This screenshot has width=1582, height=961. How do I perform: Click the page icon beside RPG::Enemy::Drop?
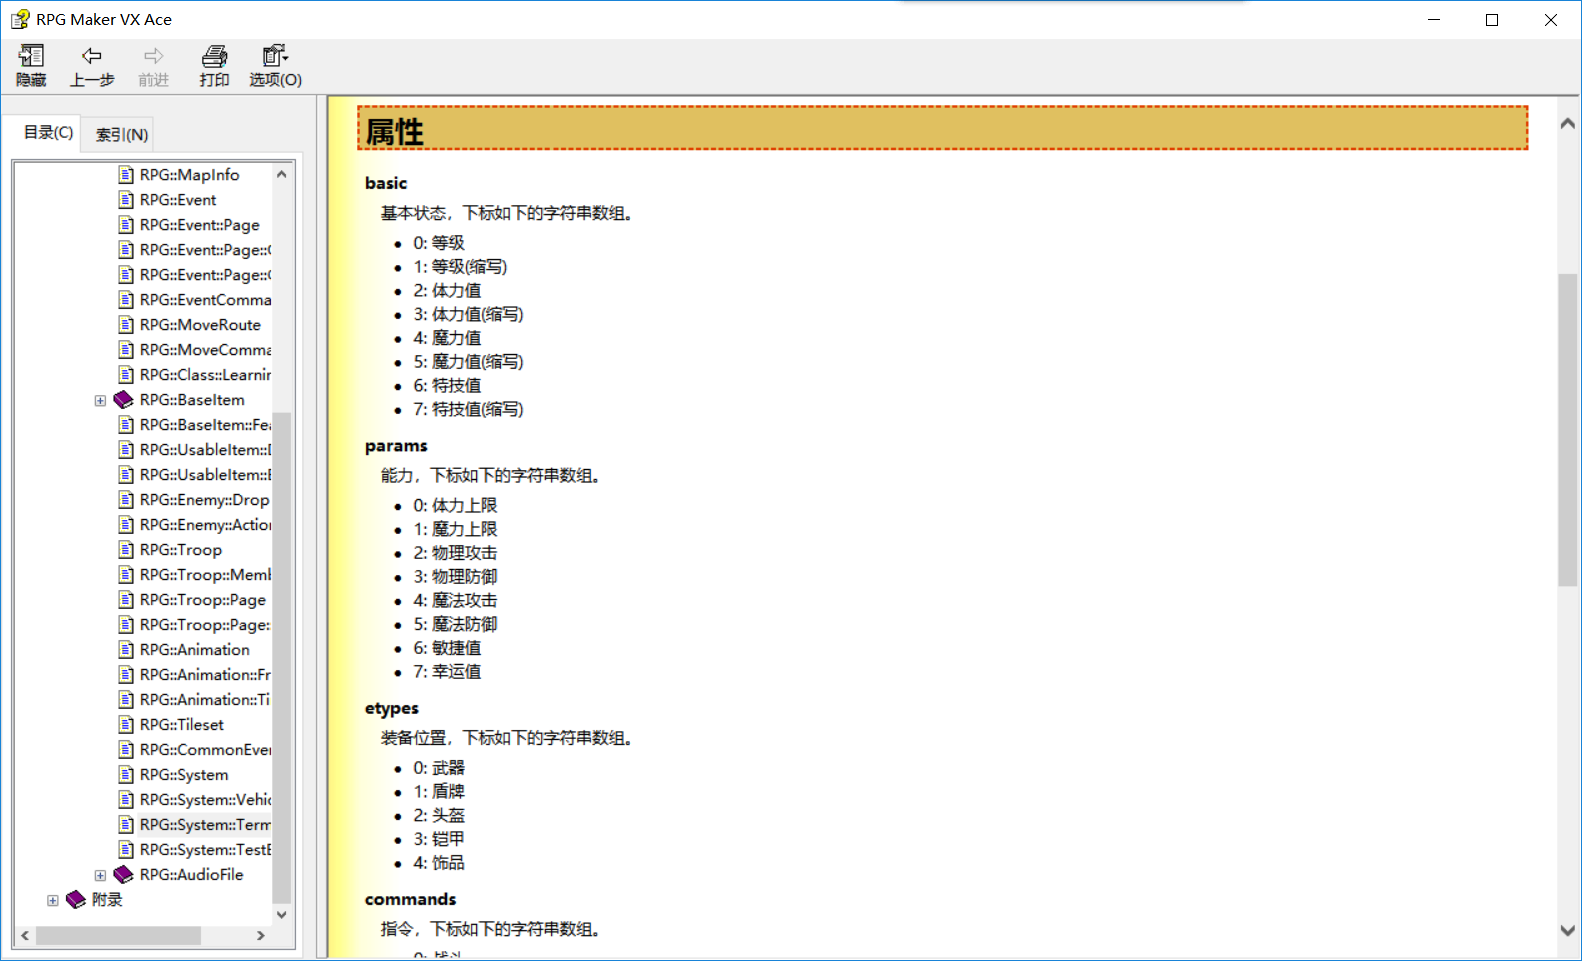[126, 500]
